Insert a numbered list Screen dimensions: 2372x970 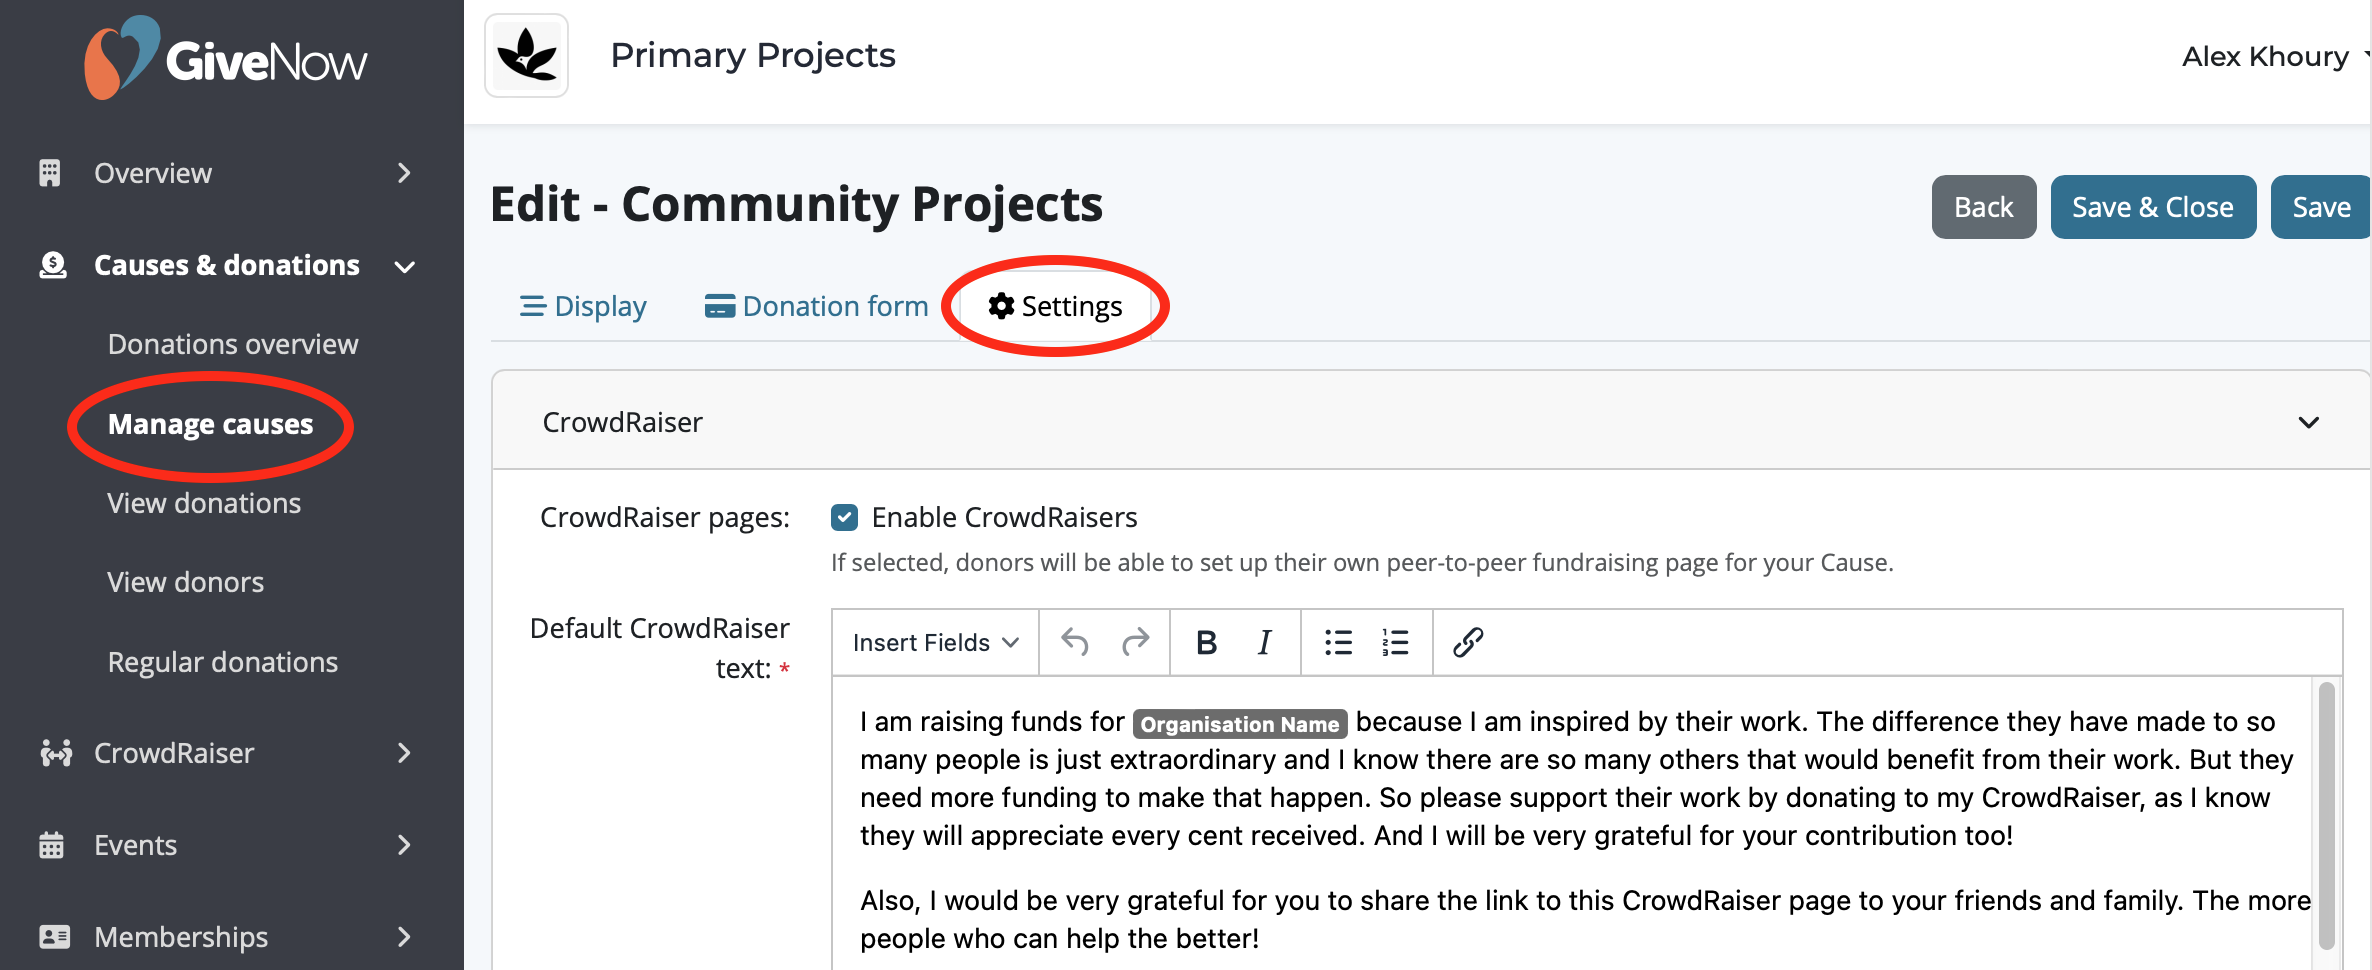pos(1395,642)
